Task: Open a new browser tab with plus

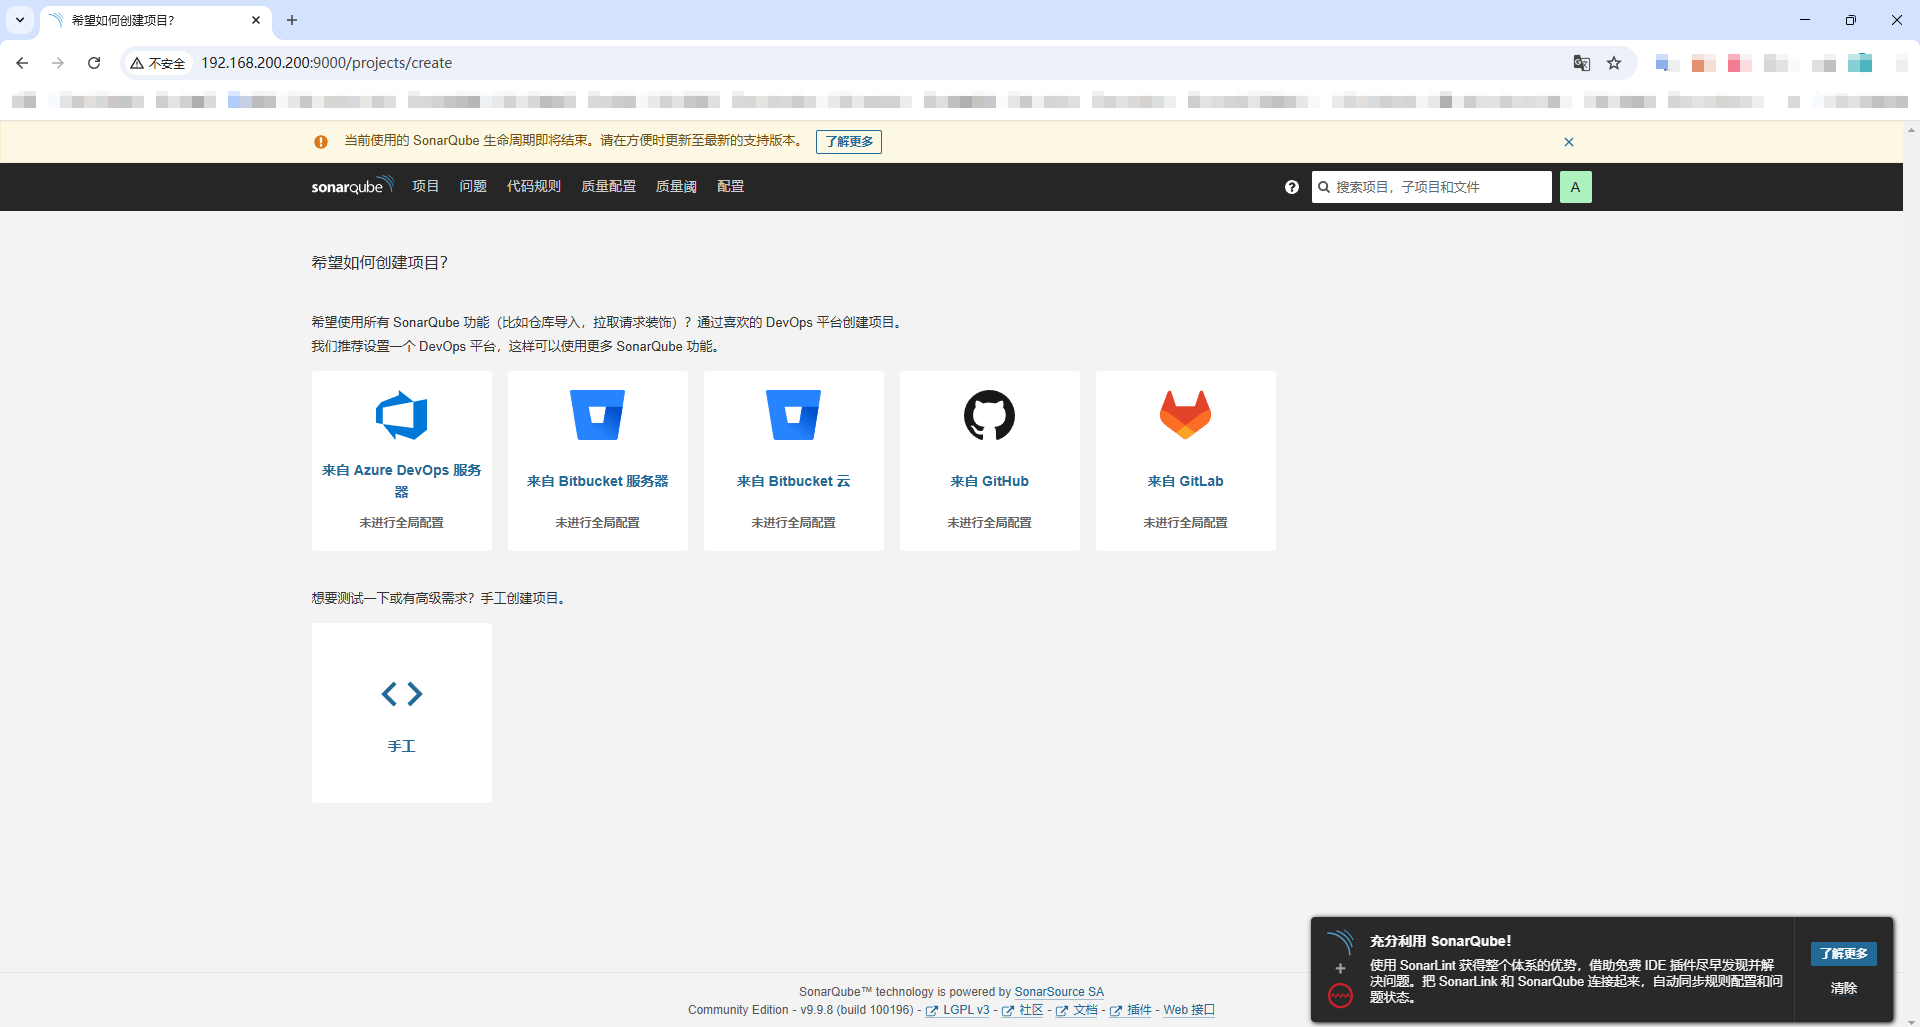Action: tap(292, 20)
